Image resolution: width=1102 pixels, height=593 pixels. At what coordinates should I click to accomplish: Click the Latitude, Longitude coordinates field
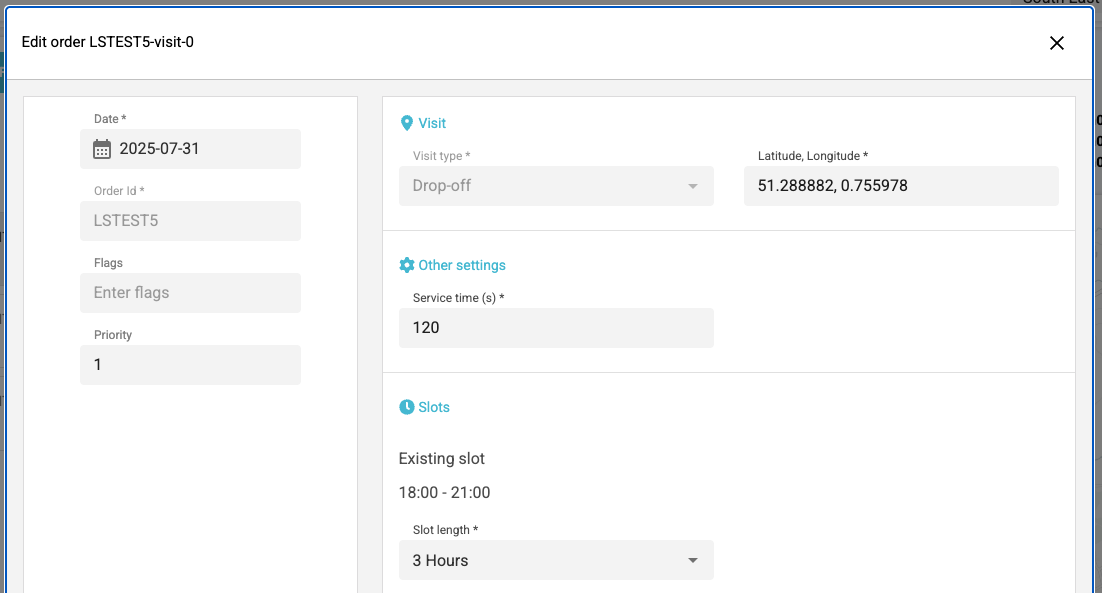coord(900,186)
